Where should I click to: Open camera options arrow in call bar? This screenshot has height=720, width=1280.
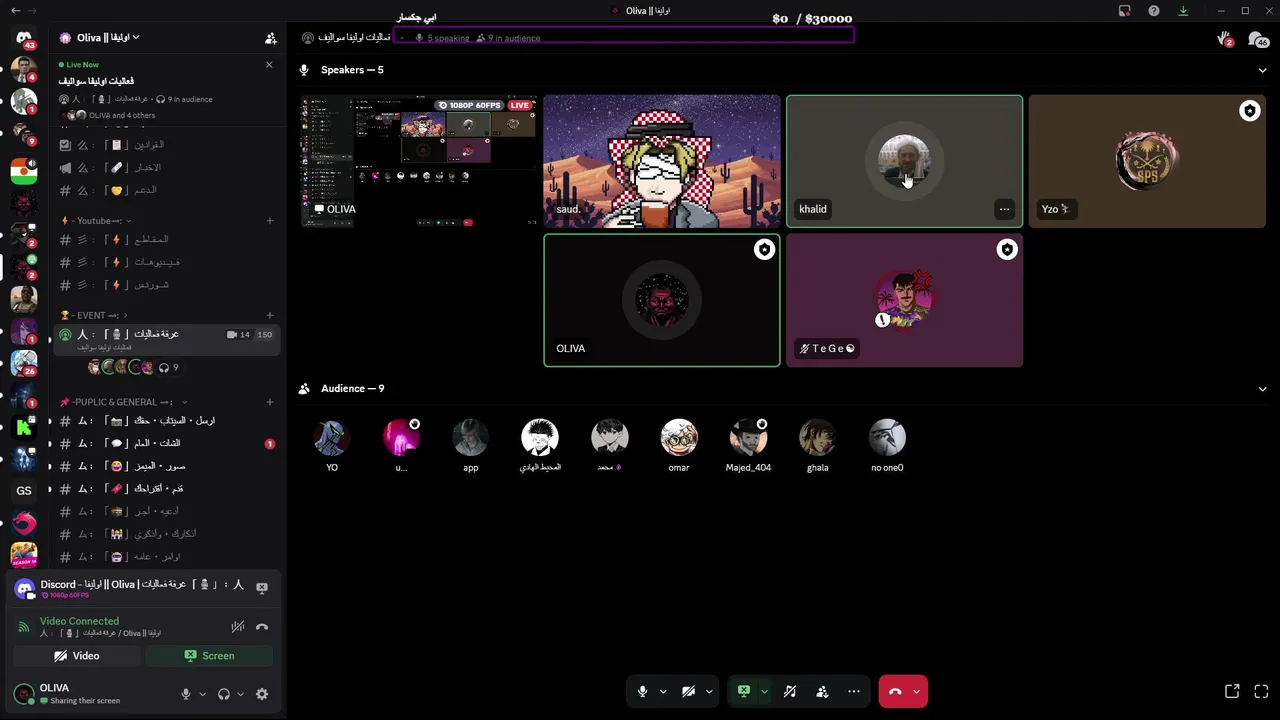(709, 691)
